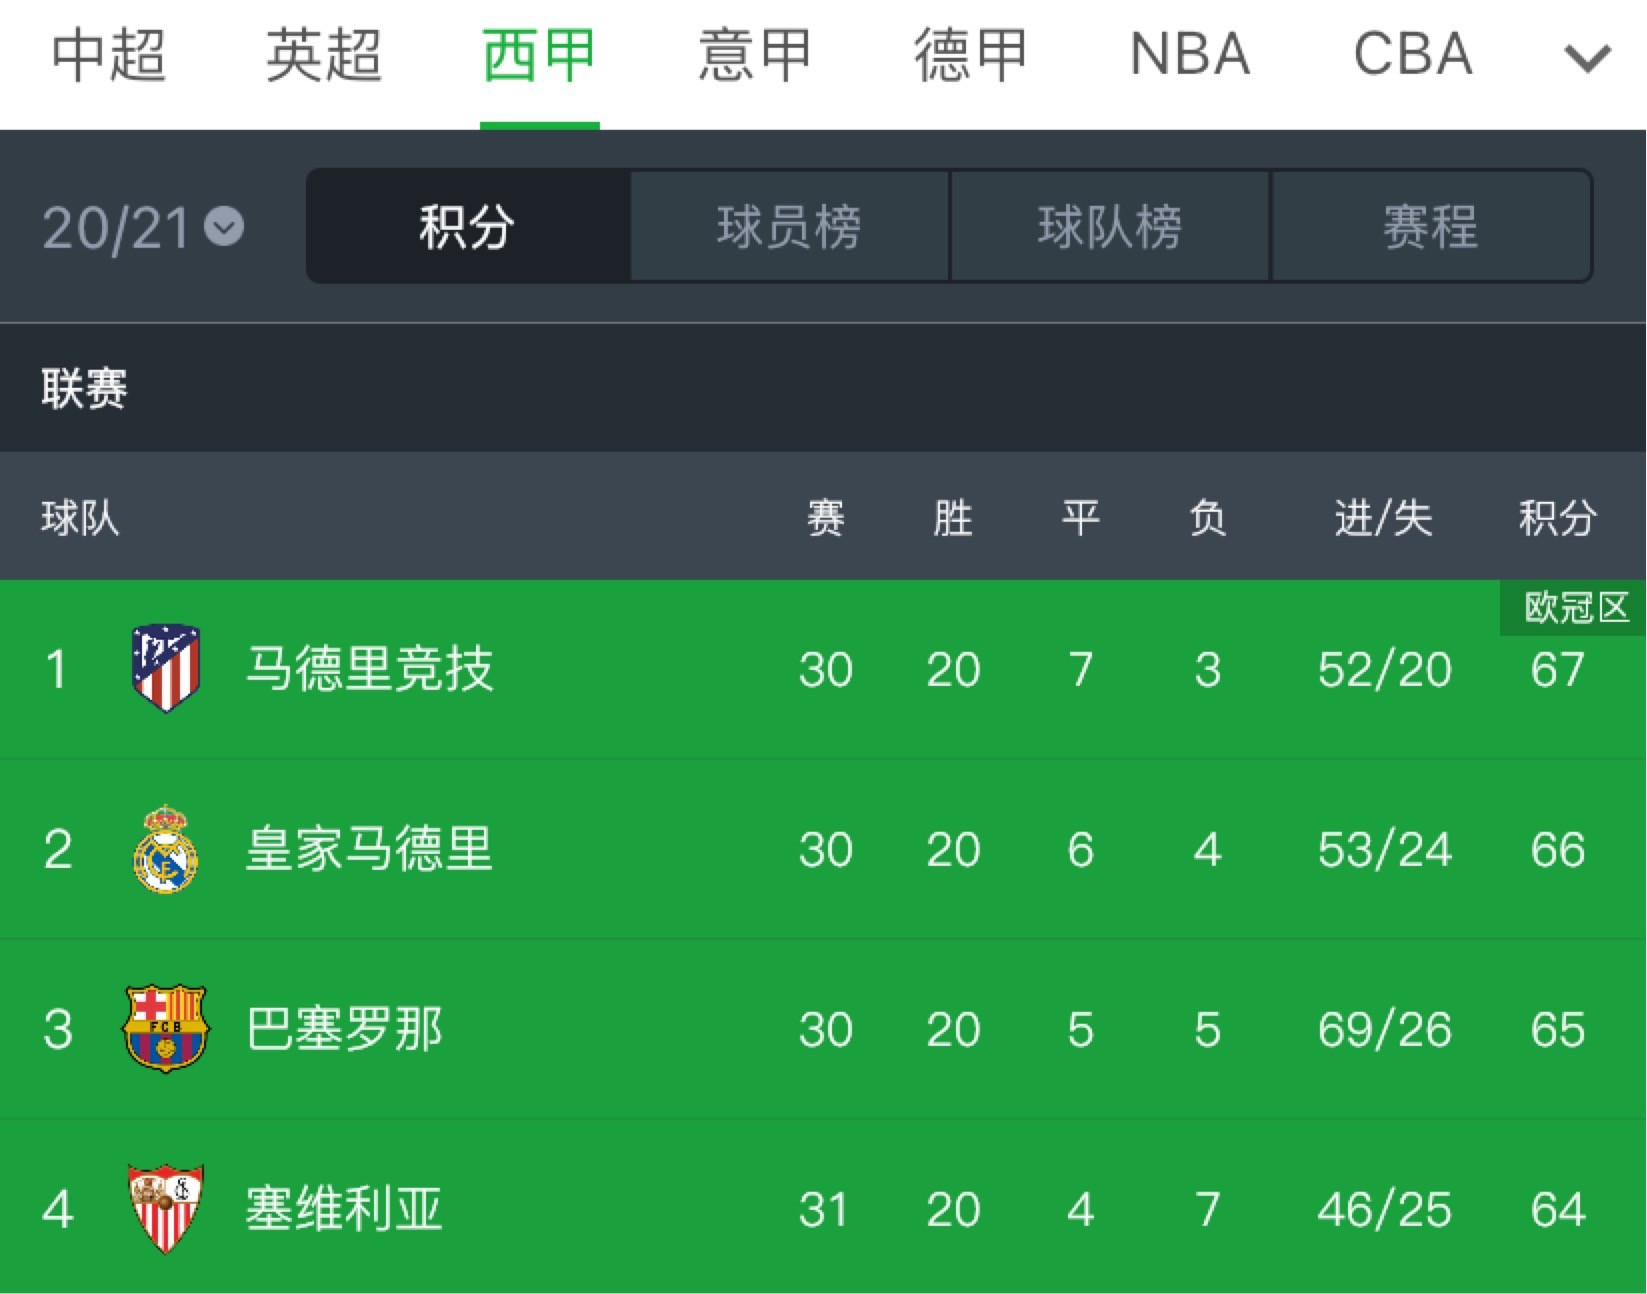The width and height of the screenshot is (1647, 1294).
Task: Select the team name 马德里竞技
Action: (x=370, y=670)
